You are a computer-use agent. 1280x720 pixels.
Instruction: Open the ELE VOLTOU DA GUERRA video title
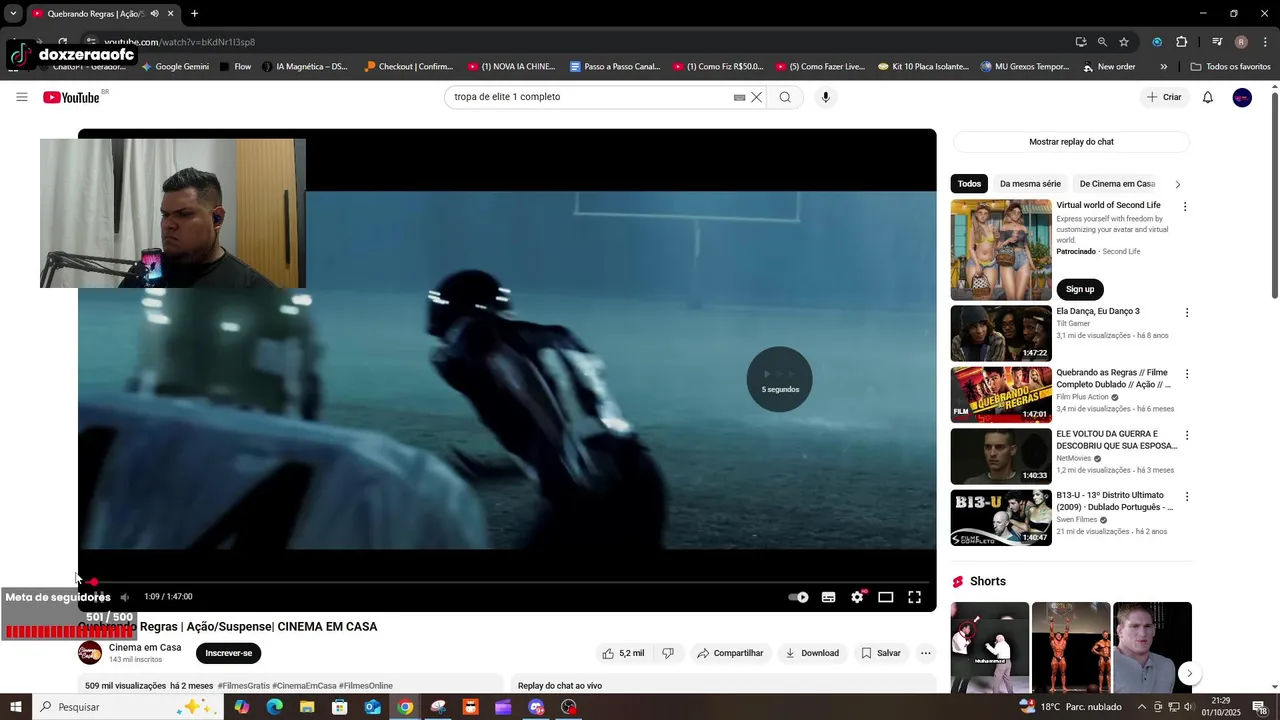(1116, 440)
